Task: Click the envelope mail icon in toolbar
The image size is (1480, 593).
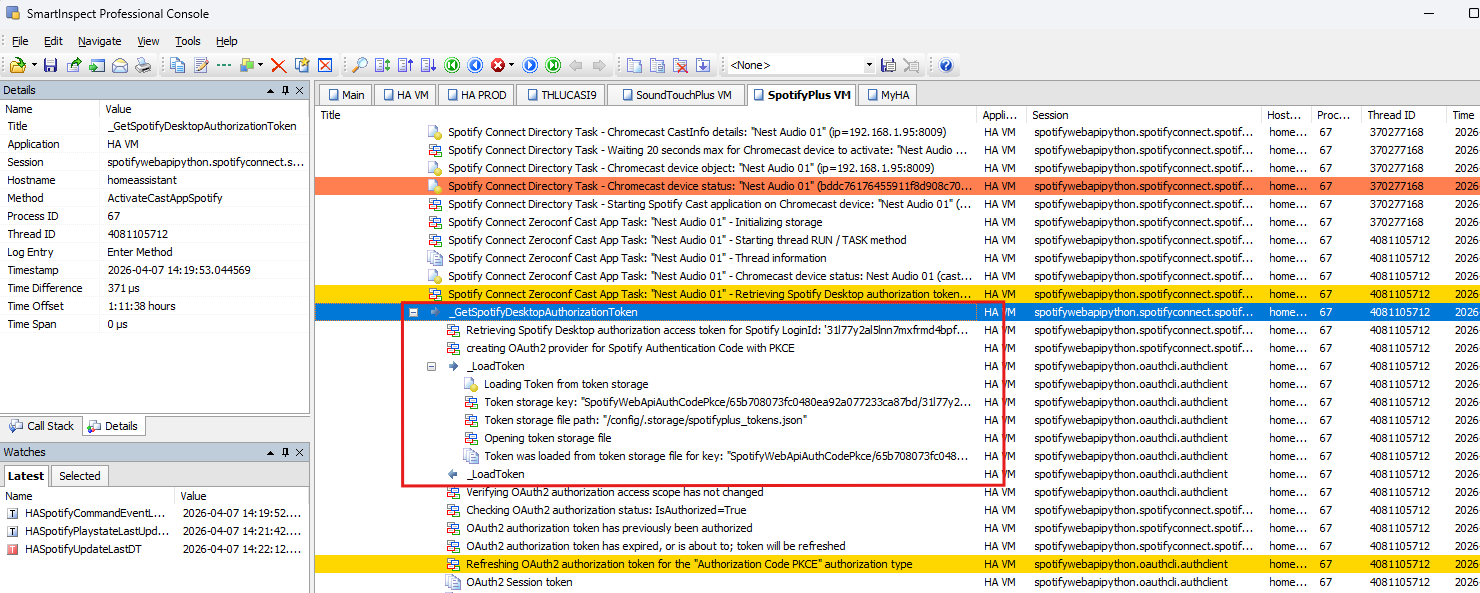Action: (x=120, y=66)
